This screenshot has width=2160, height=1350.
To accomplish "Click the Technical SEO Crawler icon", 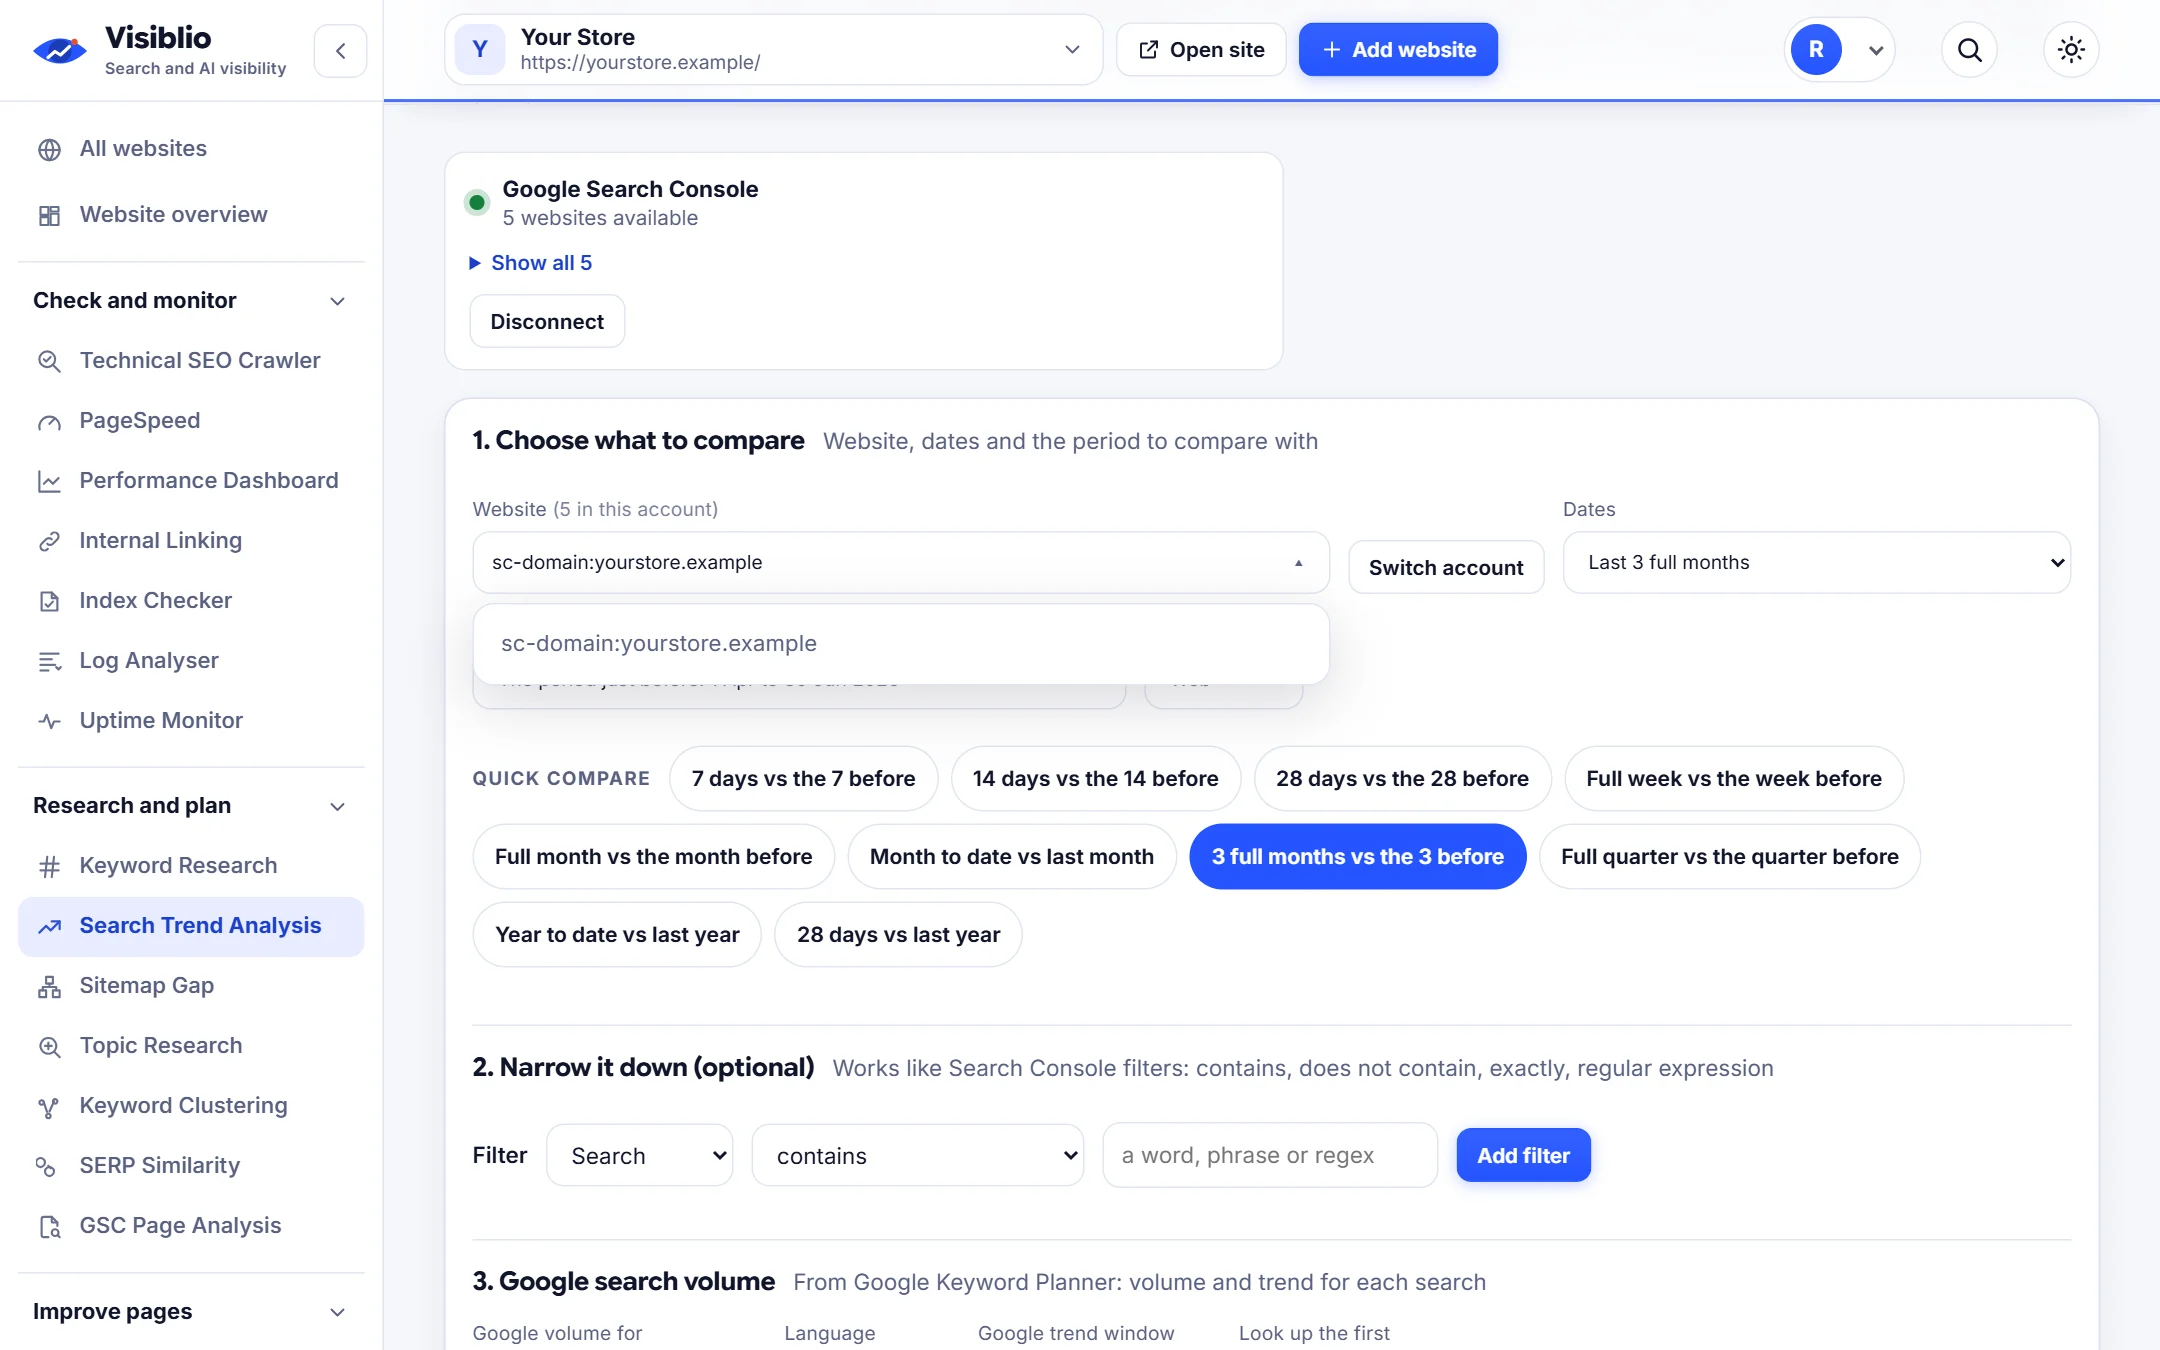I will pos(49,361).
